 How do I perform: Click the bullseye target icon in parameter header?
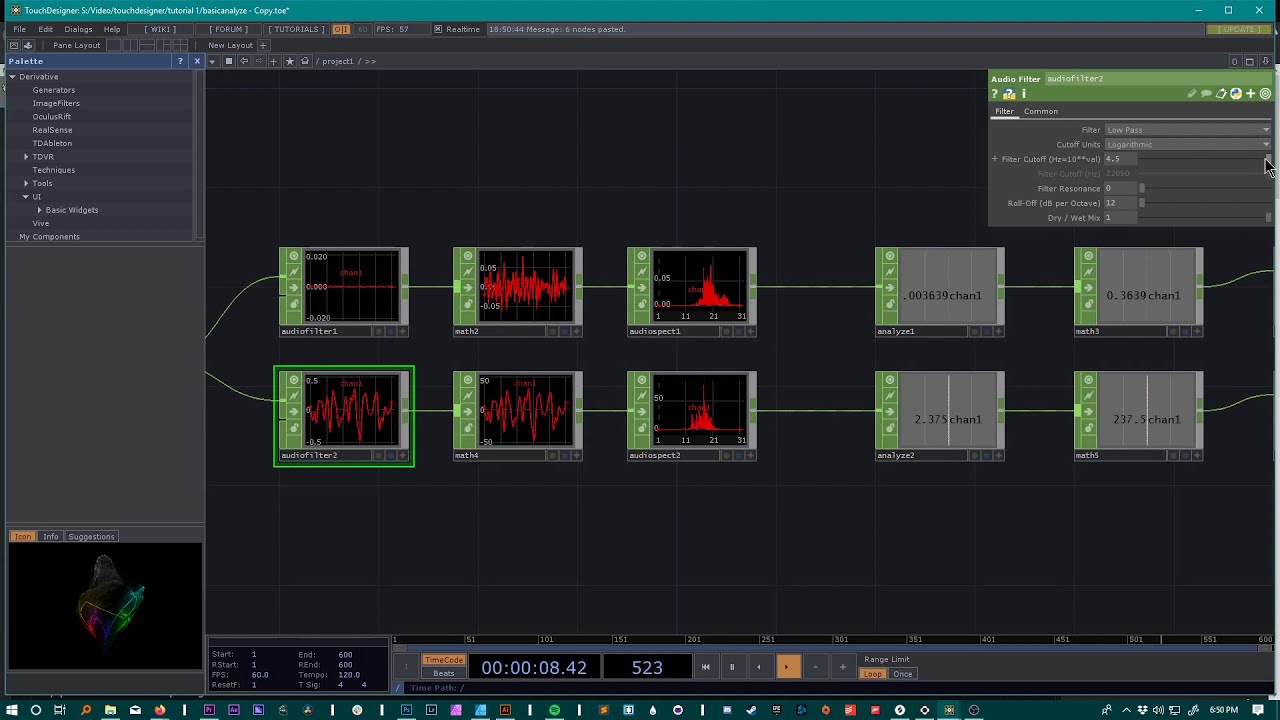[x=1265, y=94]
